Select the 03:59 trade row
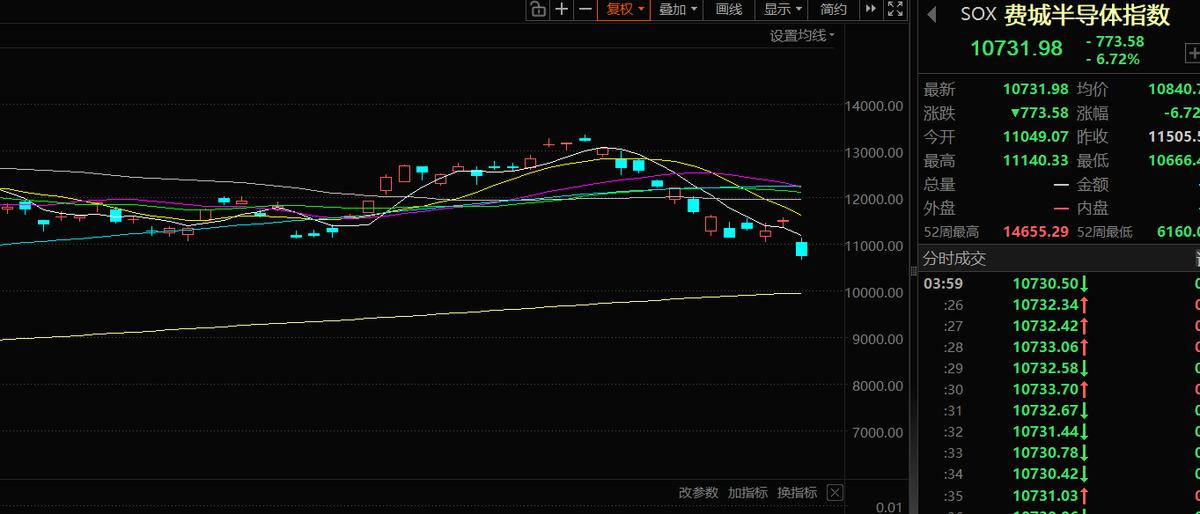This screenshot has width=1200, height=514. [x=1059, y=283]
